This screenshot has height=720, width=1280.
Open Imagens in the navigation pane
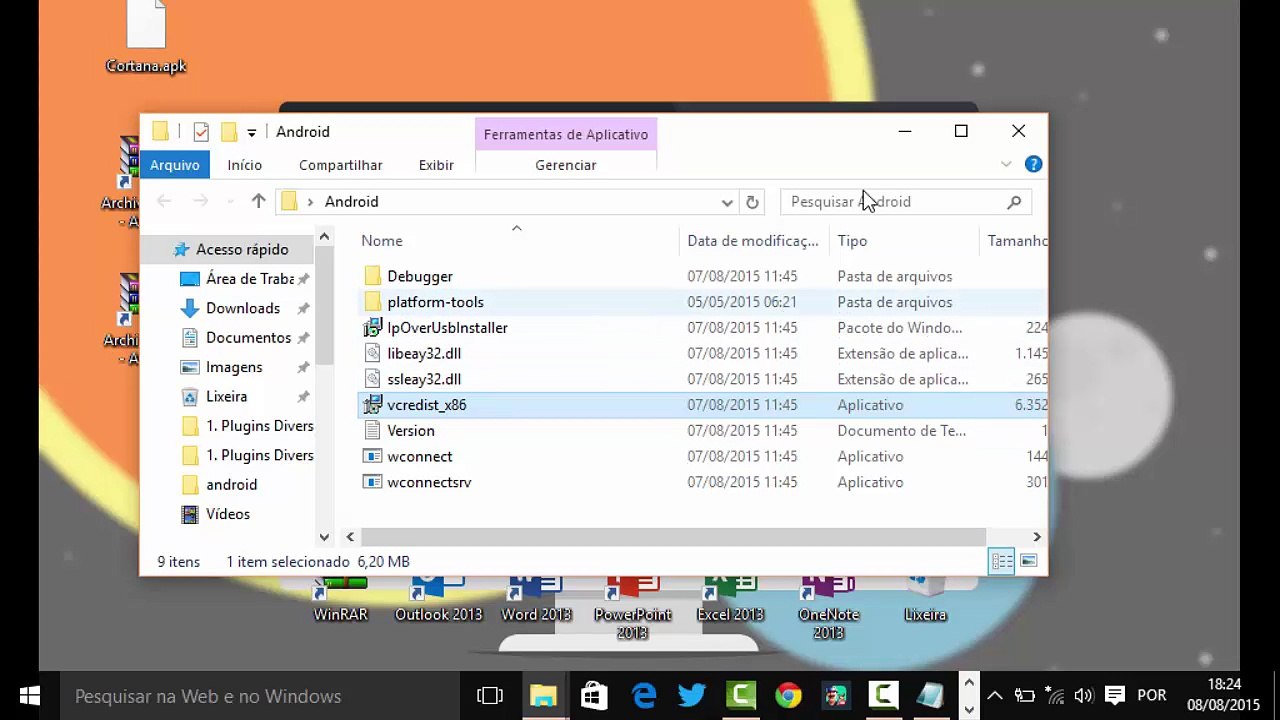click(x=234, y=367)
